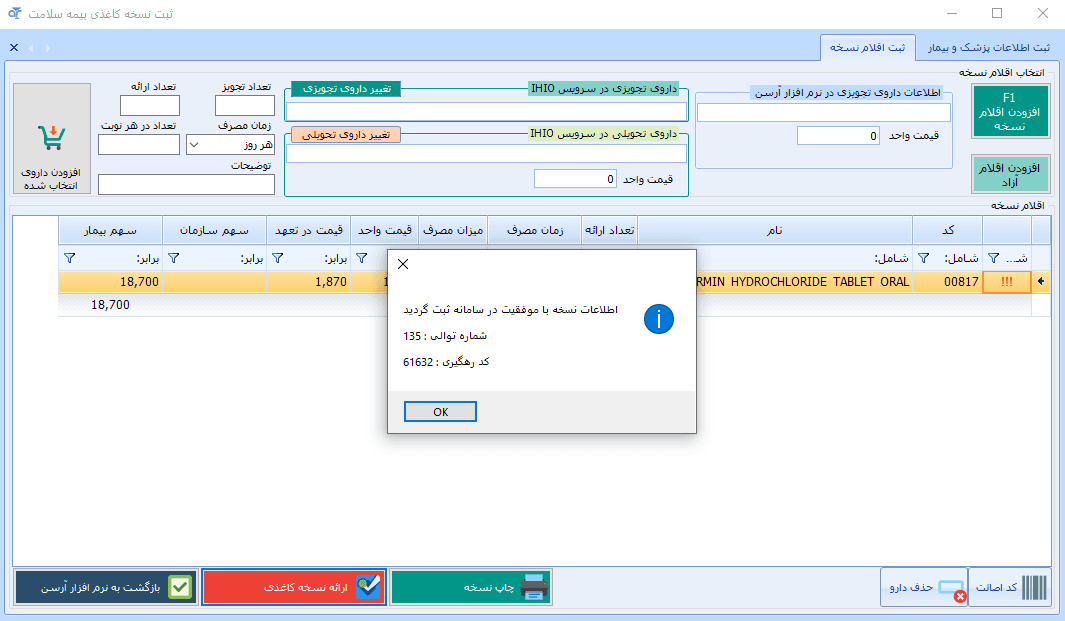Click the blue information icon in dialog
This screenshot has width=1065, height=621.
click(659, 319)
